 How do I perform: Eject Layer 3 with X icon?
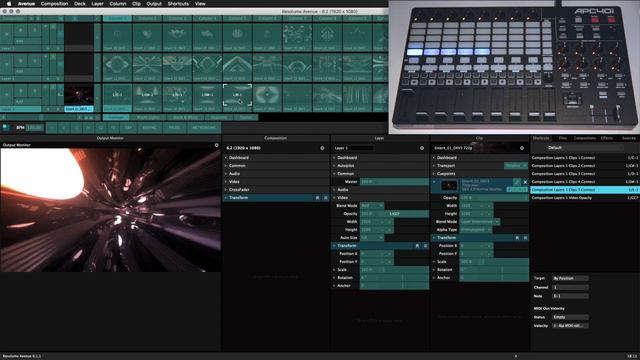tap(7, 35)
